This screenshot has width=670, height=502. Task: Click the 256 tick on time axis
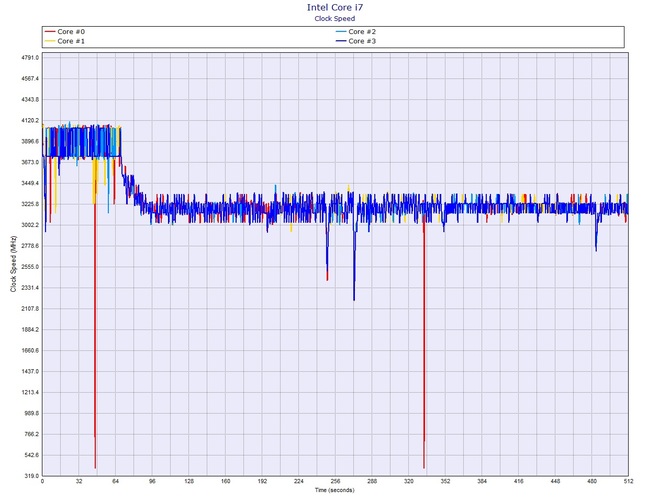click(x=335, y=481)
